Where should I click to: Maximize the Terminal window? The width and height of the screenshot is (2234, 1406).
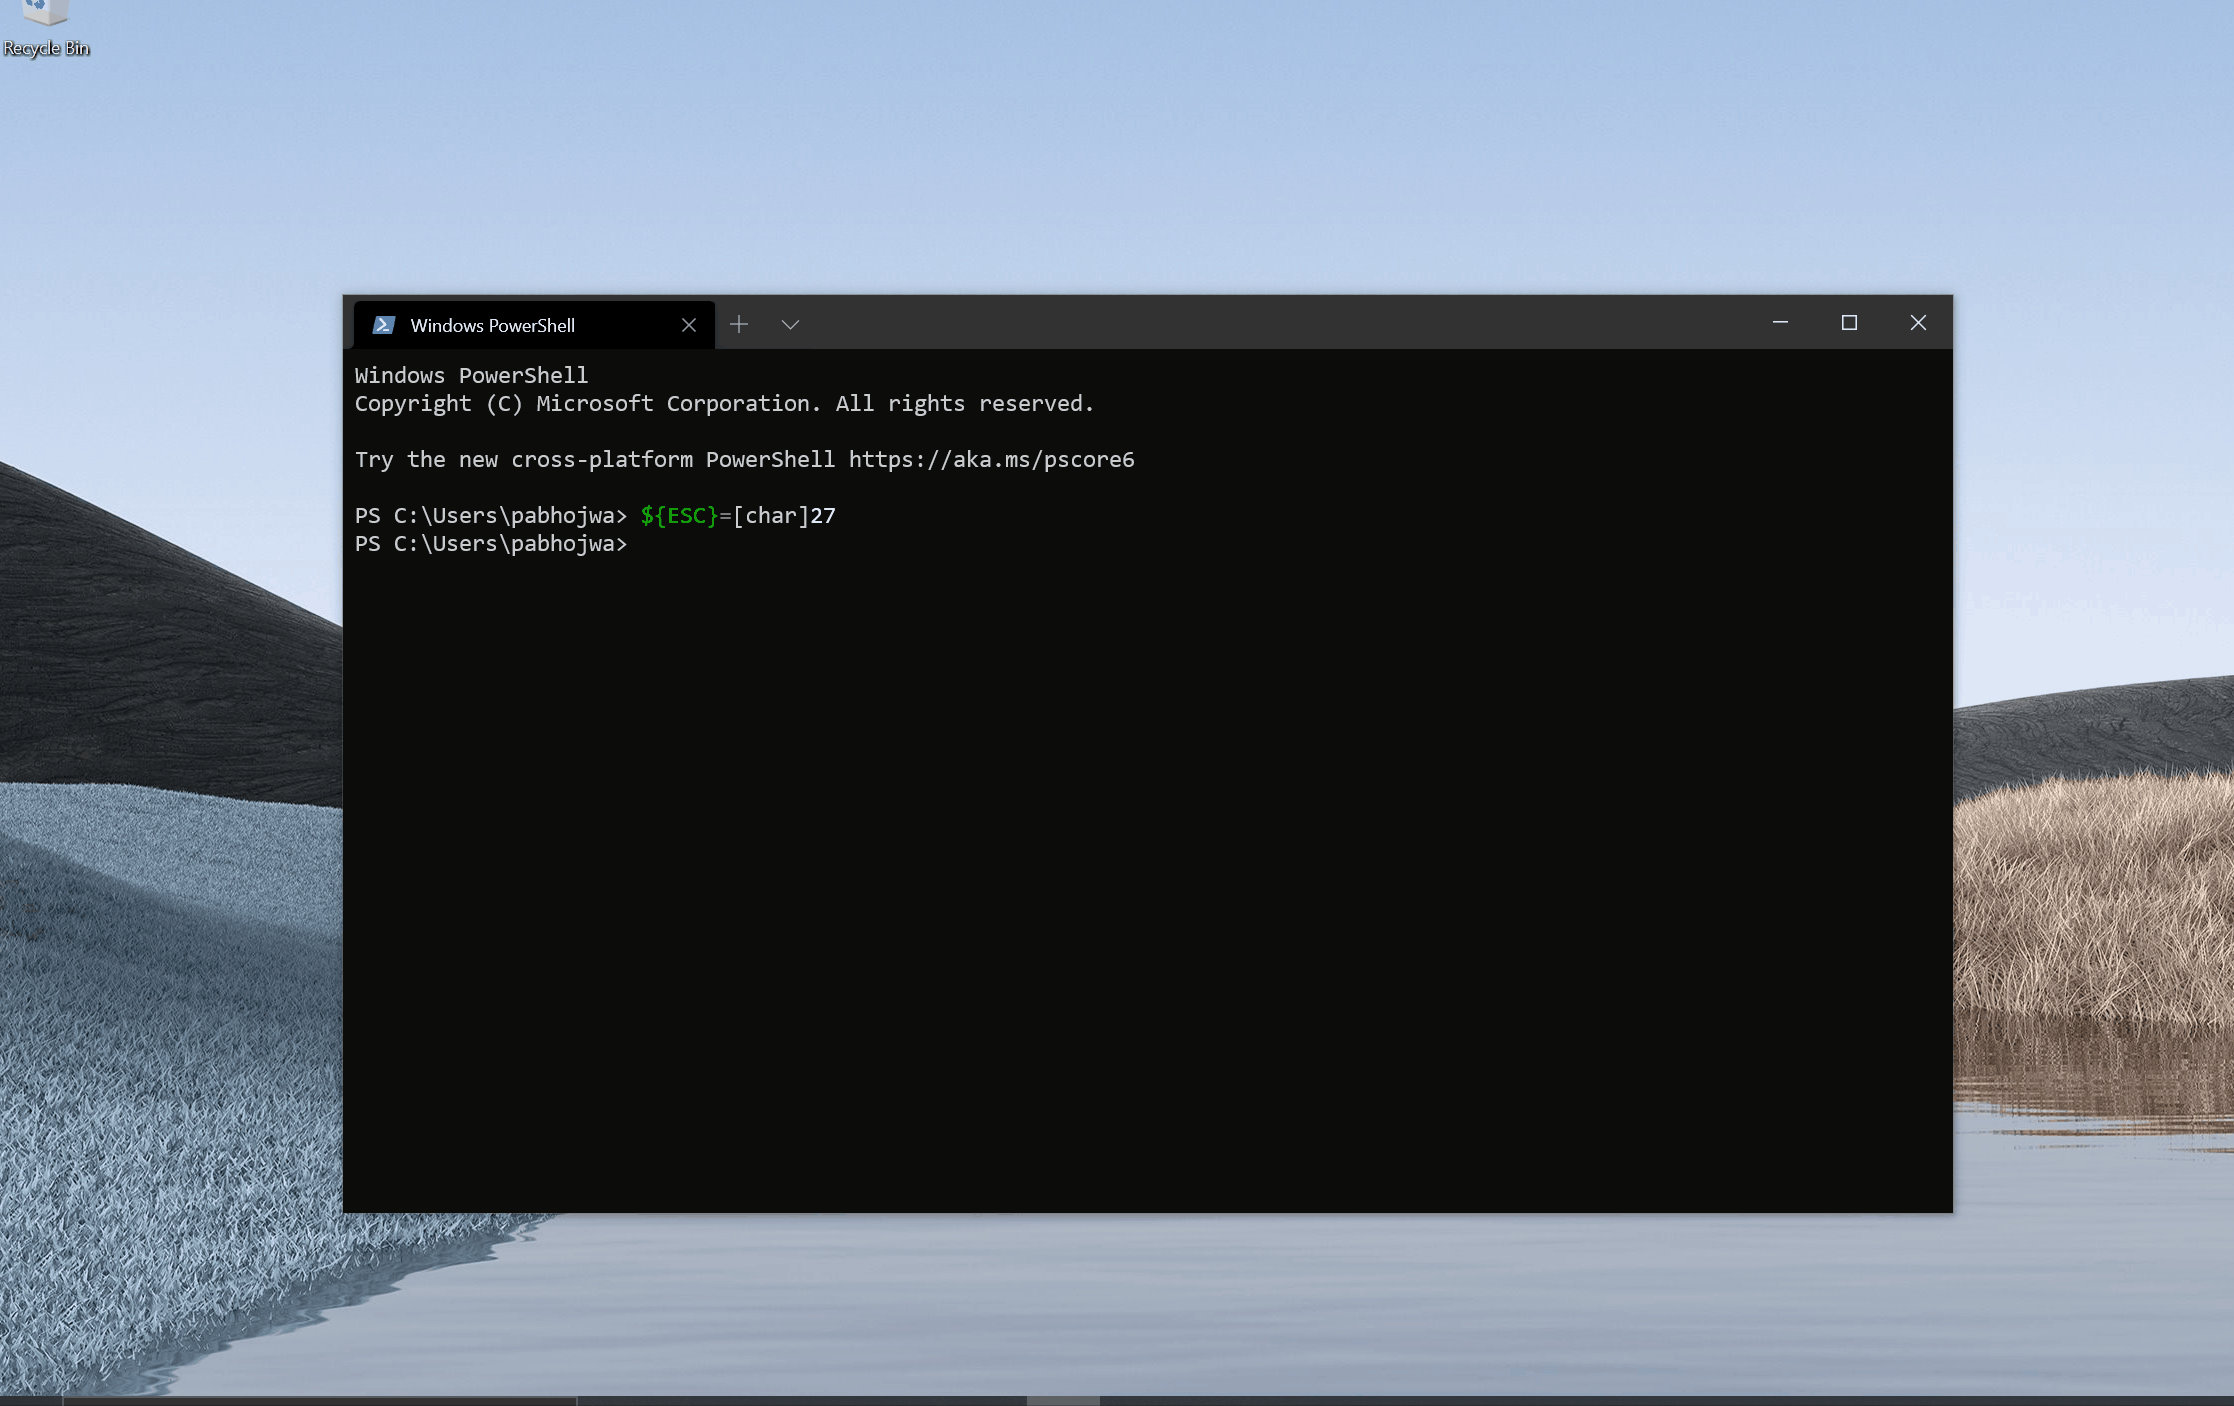coord(1849,322)
